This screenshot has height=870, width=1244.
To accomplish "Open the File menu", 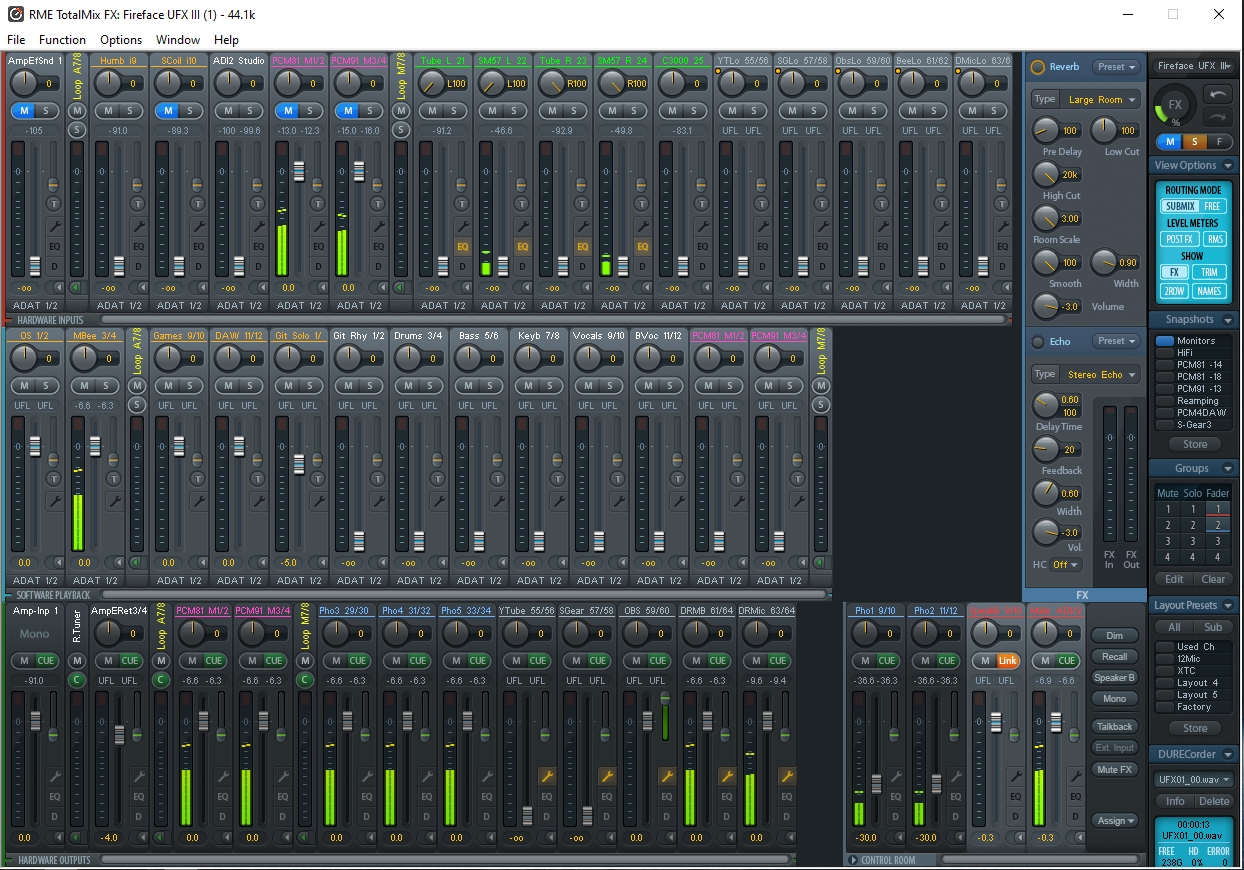I will point(16,40).
